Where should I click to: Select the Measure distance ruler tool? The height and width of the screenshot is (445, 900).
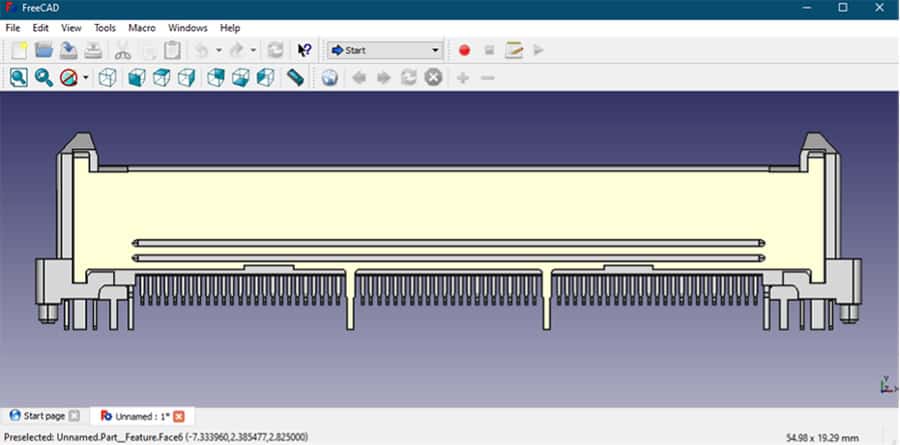[295, 78]
